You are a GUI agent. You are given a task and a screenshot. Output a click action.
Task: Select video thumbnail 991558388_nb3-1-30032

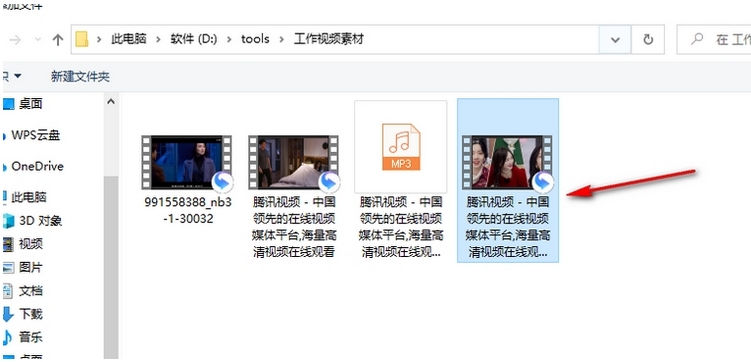(186, 162)
